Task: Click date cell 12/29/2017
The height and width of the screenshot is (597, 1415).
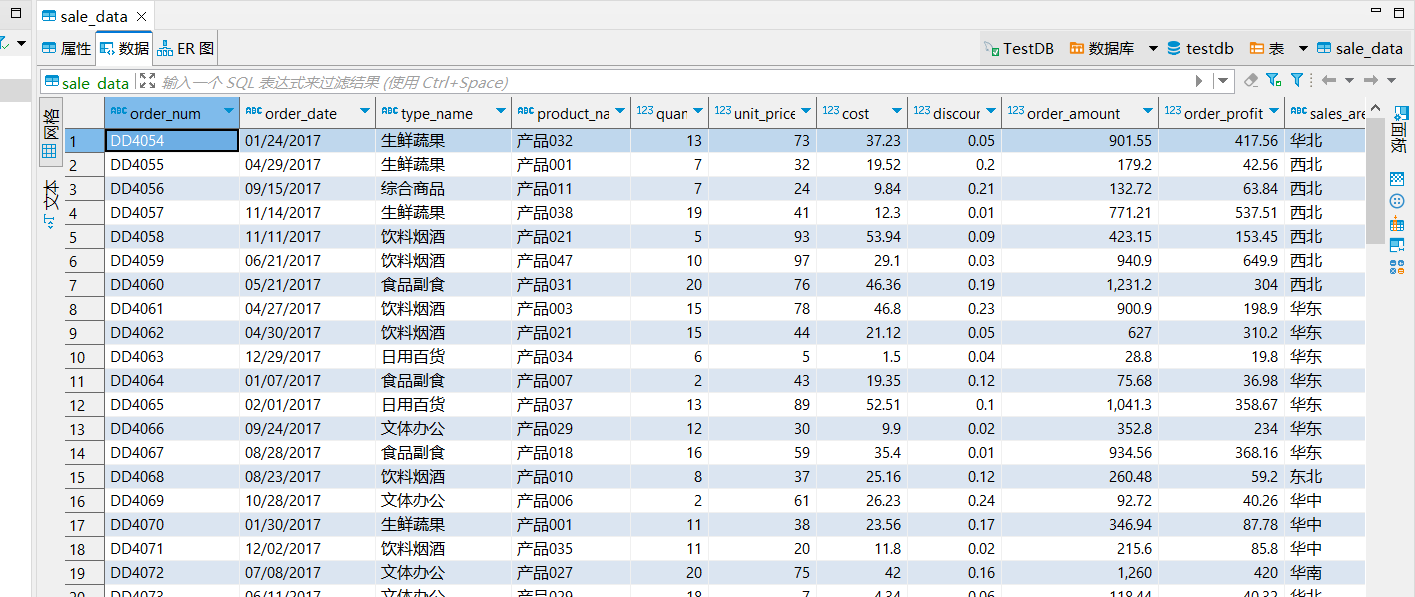Action: tap(307, 357)
